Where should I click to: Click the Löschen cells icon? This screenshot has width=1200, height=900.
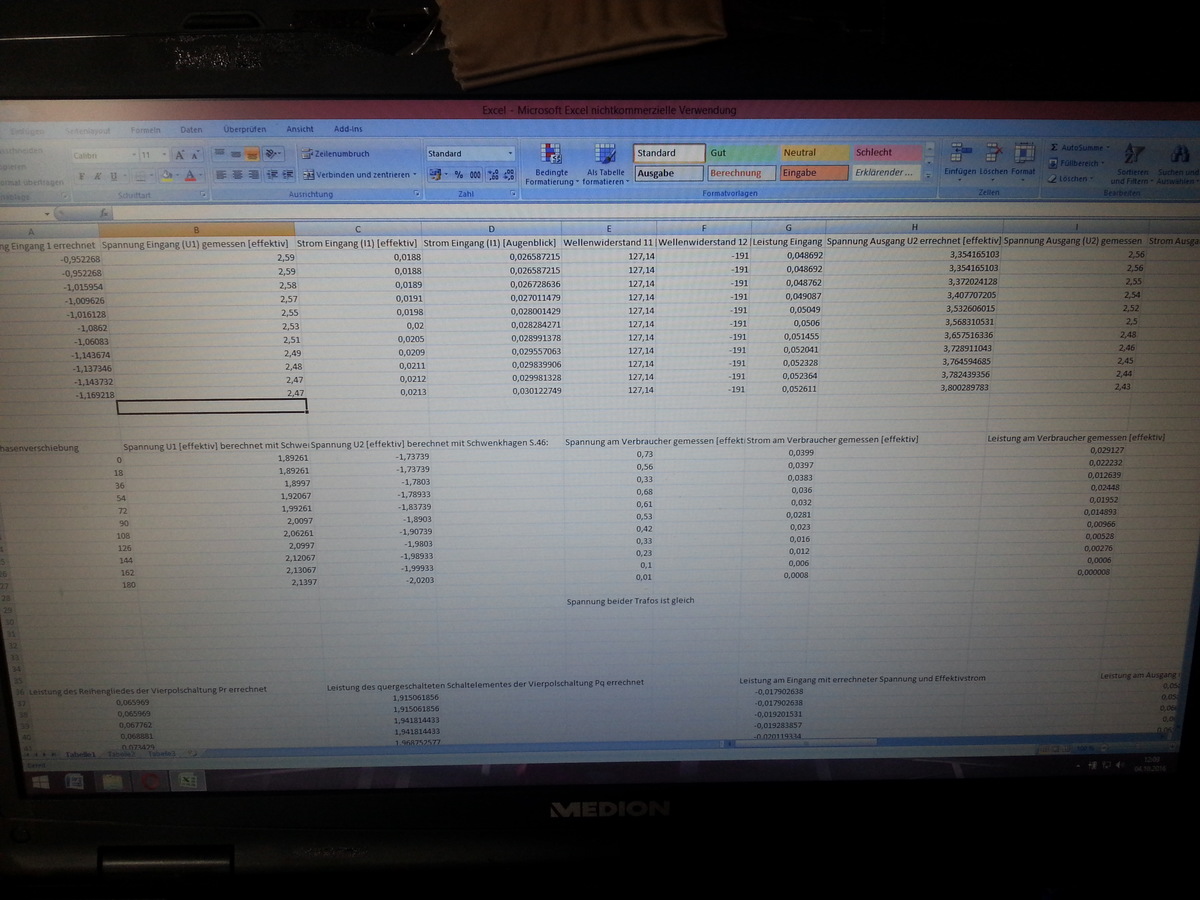tap(994, 153)
